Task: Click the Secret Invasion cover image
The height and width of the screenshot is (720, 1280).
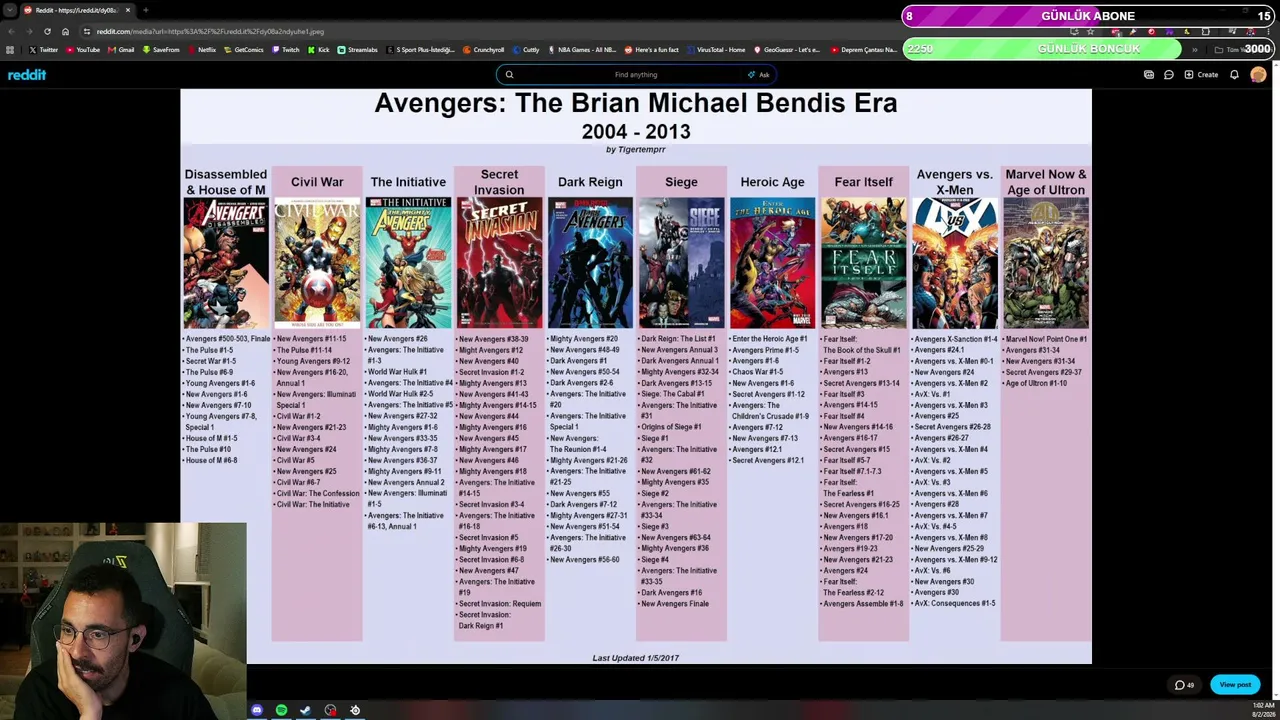Action: (x=499, y=263)
